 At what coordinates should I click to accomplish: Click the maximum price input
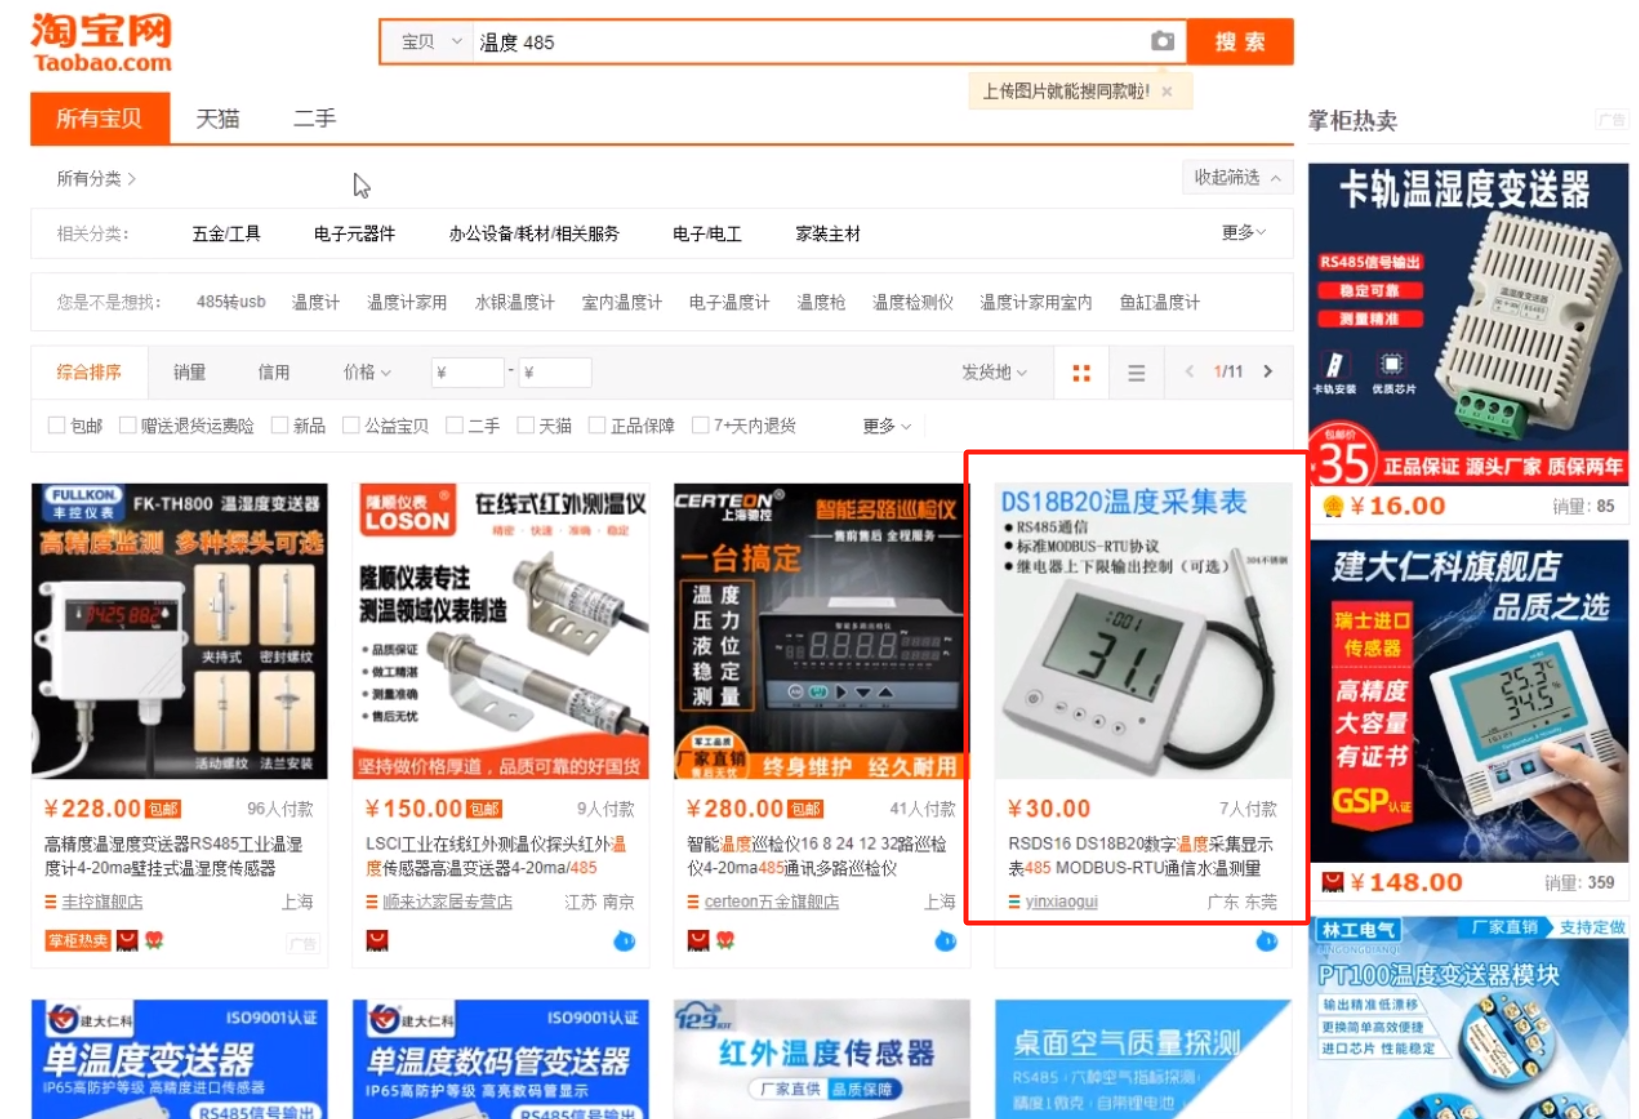tap(554, 373)
